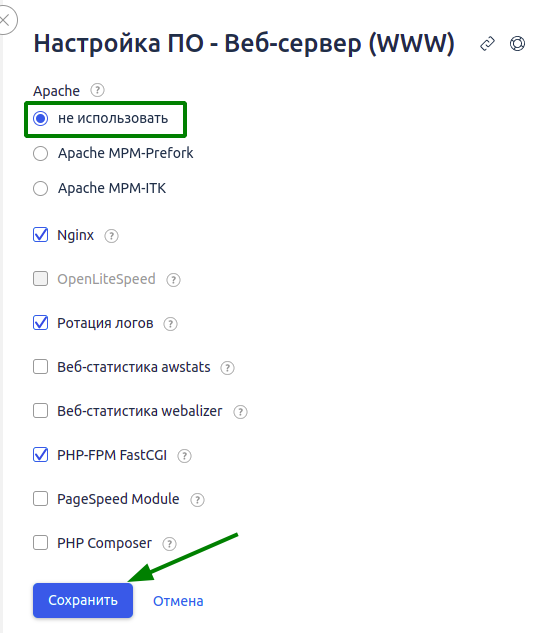Show the PageSpeed Module help tooltip
537x633 pixels.
[197, 500]
